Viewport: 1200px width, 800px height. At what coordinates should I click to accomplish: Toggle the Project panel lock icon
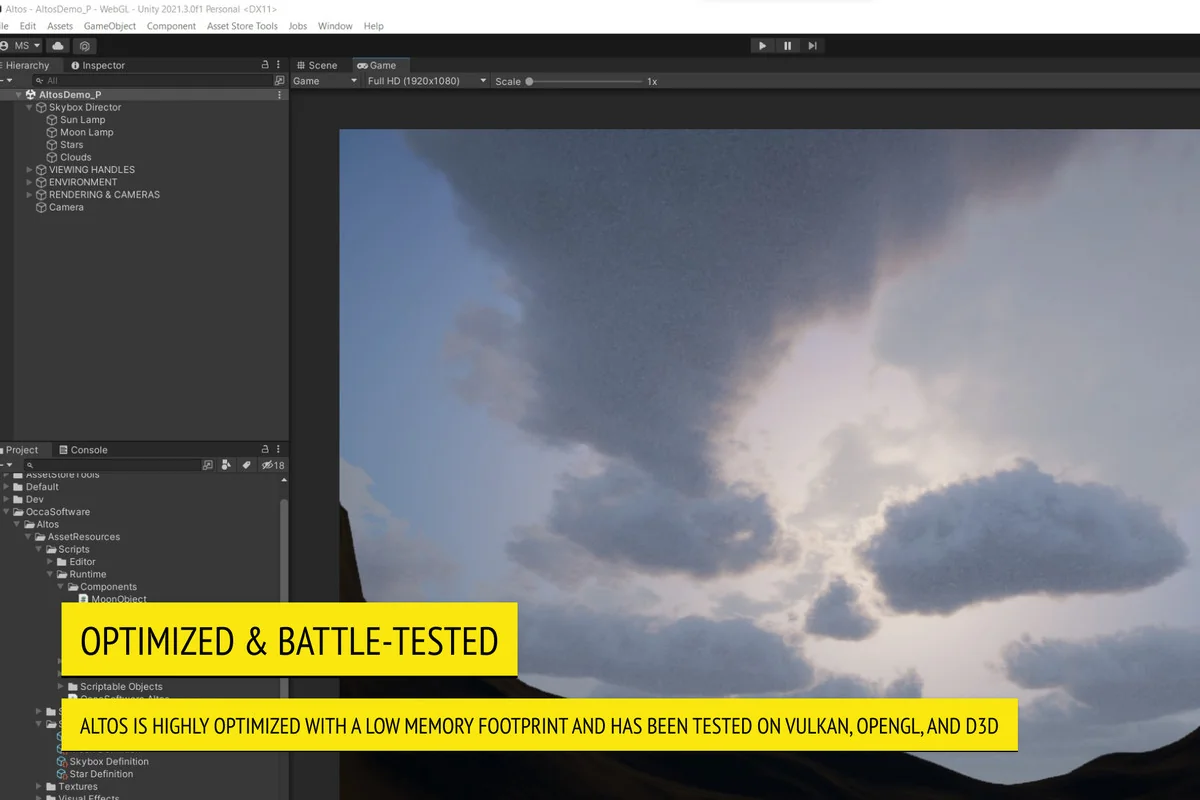pos(265,450)
